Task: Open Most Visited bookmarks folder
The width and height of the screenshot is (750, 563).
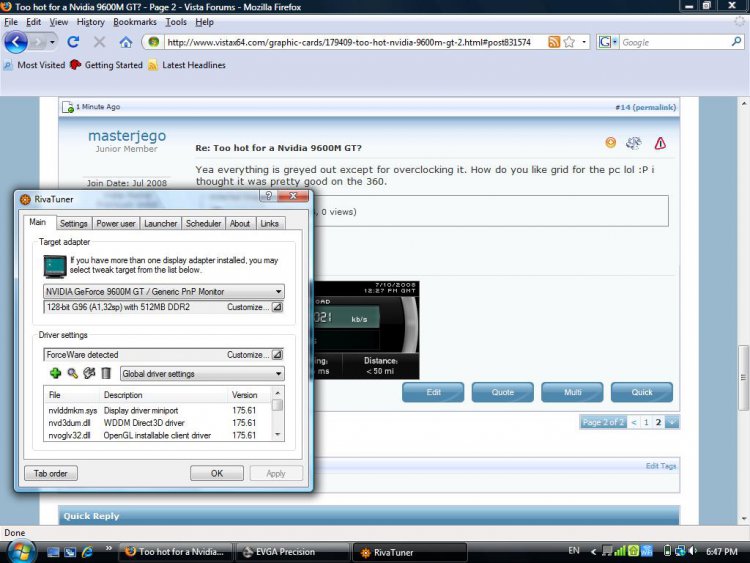Action: click(34, 65)
